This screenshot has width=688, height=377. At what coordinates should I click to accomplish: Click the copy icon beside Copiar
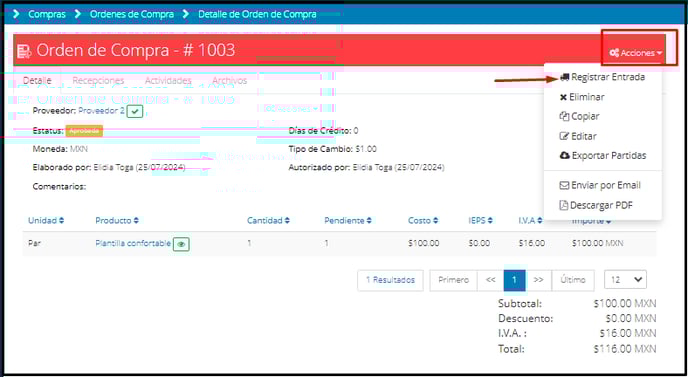click(x=564, y=116)
